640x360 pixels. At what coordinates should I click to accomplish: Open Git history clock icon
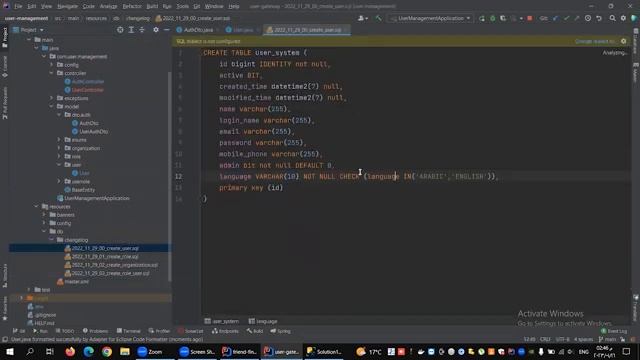click(x=588, y=18)
